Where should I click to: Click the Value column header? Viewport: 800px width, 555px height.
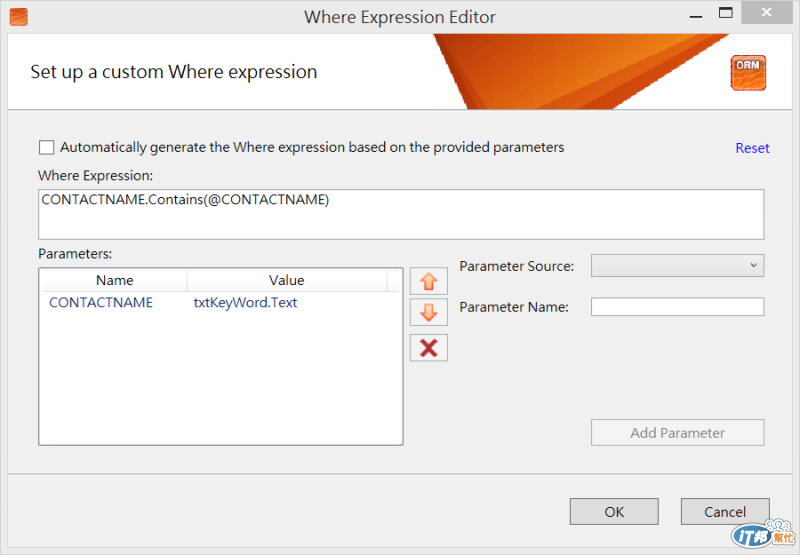(287, 280)
